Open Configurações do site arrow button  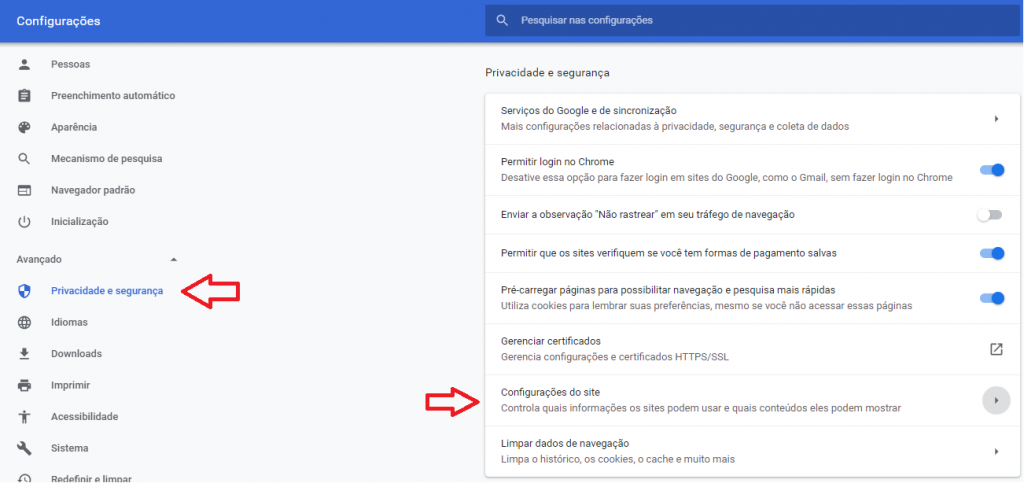pyautogui.click(x=996, y=400)
